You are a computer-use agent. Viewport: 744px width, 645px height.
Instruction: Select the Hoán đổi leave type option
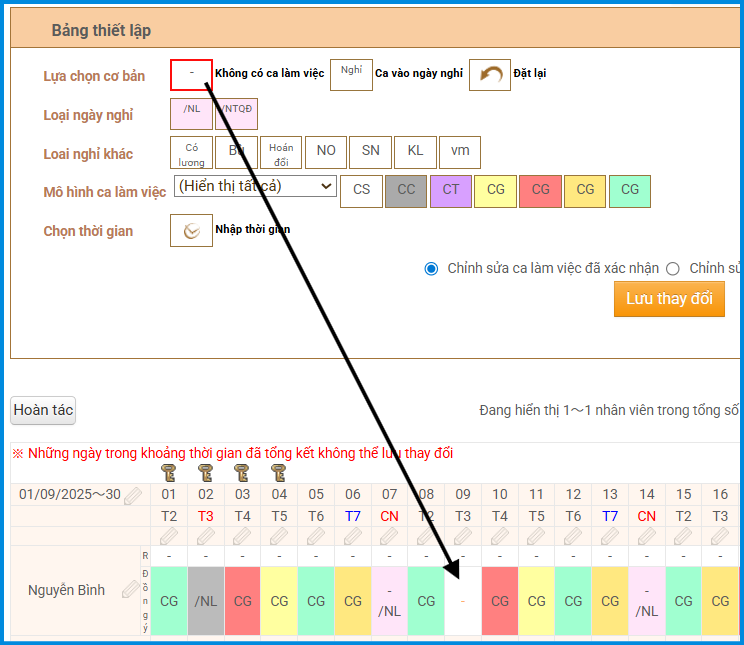pos(281,152)
